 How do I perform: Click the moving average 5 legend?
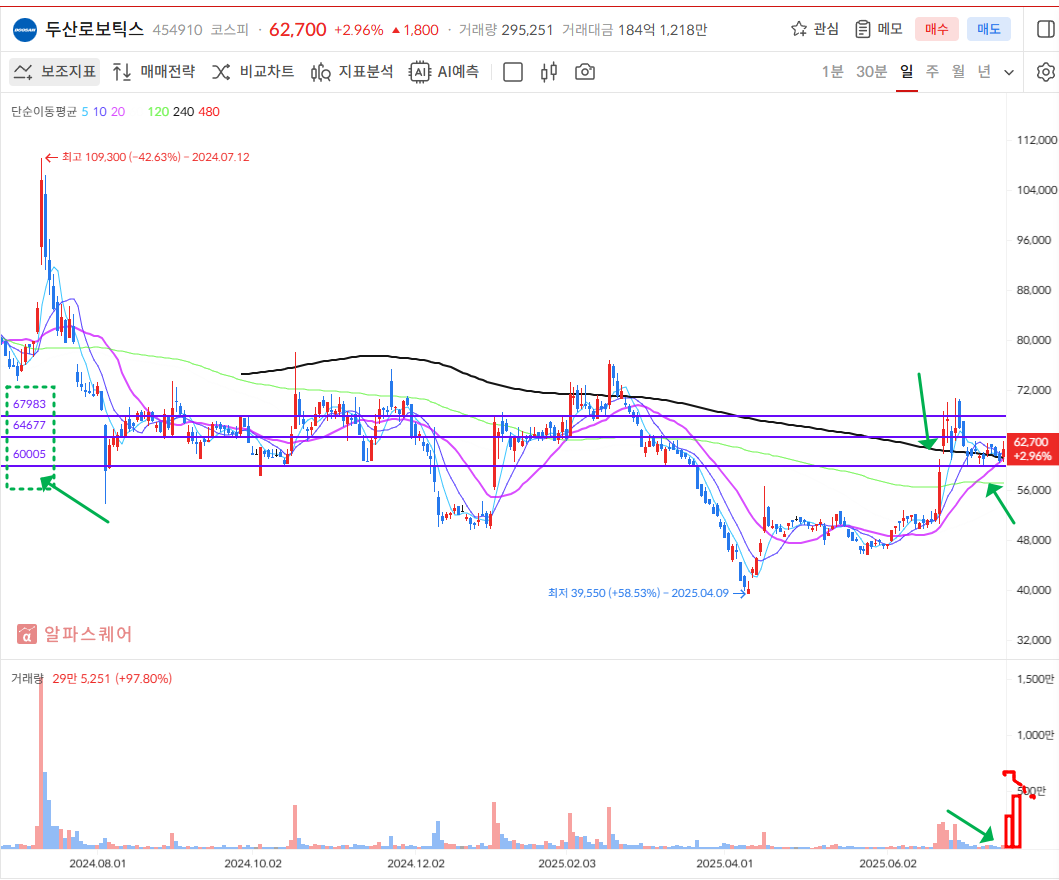(x=85, y=111)
